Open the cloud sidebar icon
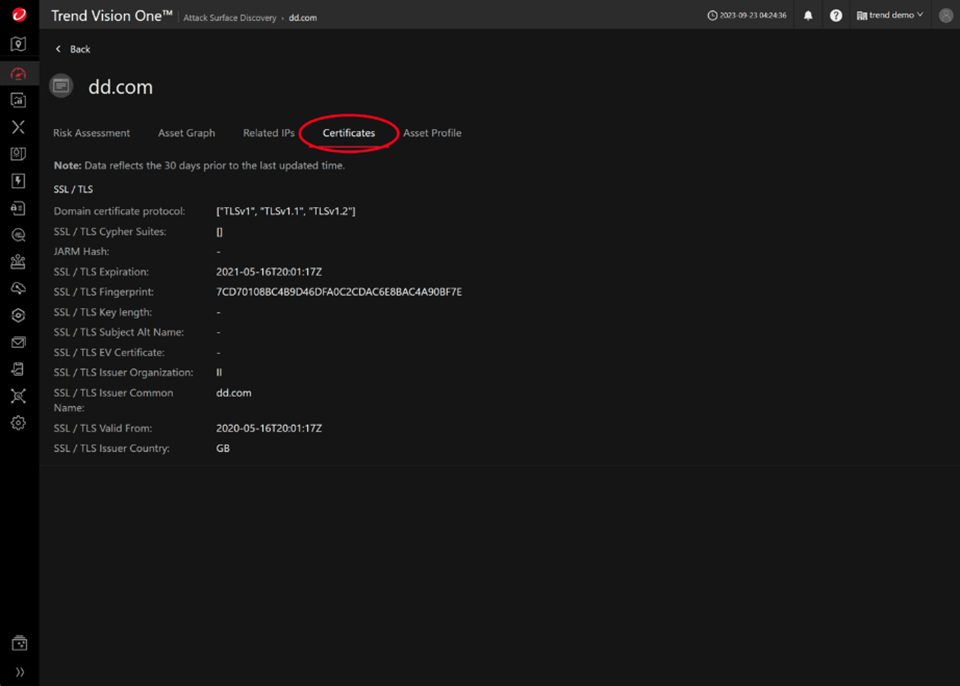The image size is (960, 686). click(18, 288)
